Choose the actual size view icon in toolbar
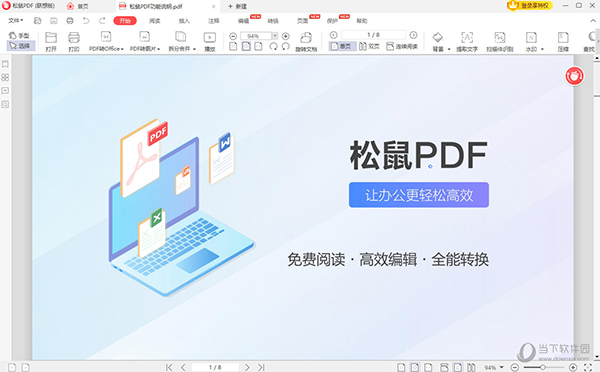This screenshot has width=600, height=372. coord(233,46)
